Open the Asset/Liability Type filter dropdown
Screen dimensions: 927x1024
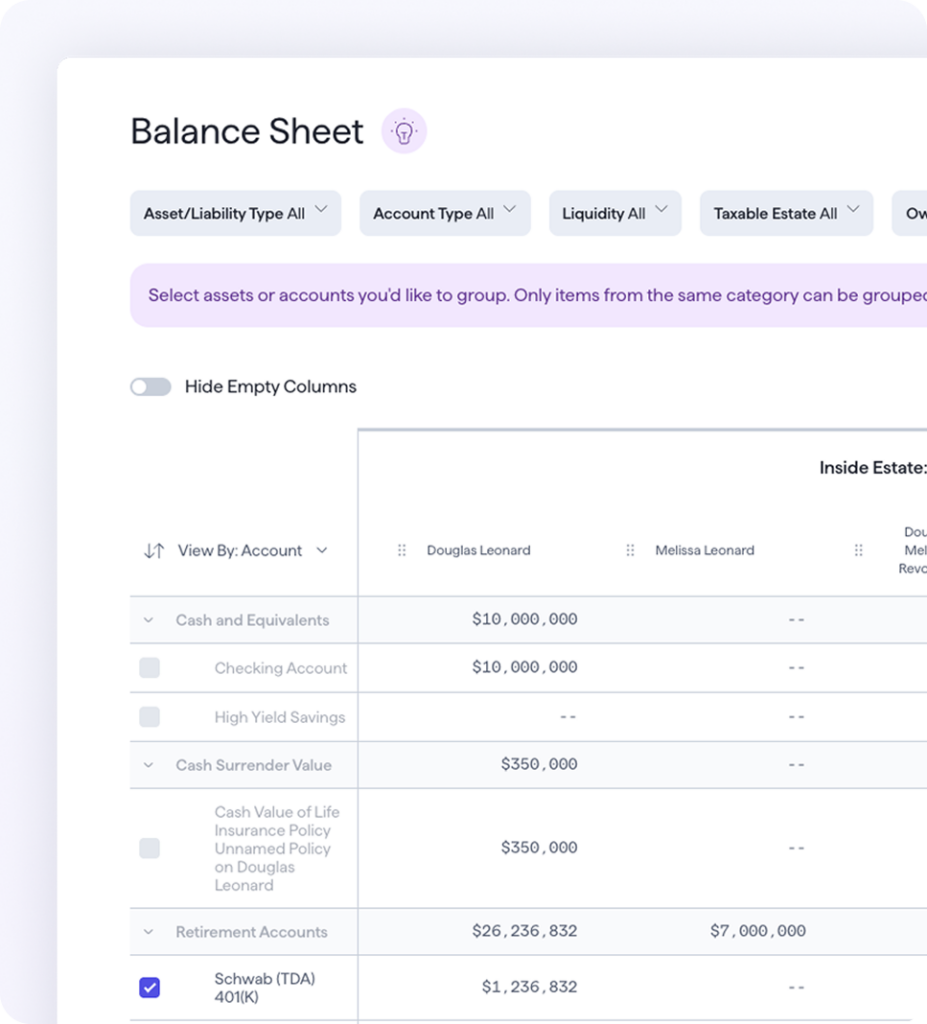[235, 213]
